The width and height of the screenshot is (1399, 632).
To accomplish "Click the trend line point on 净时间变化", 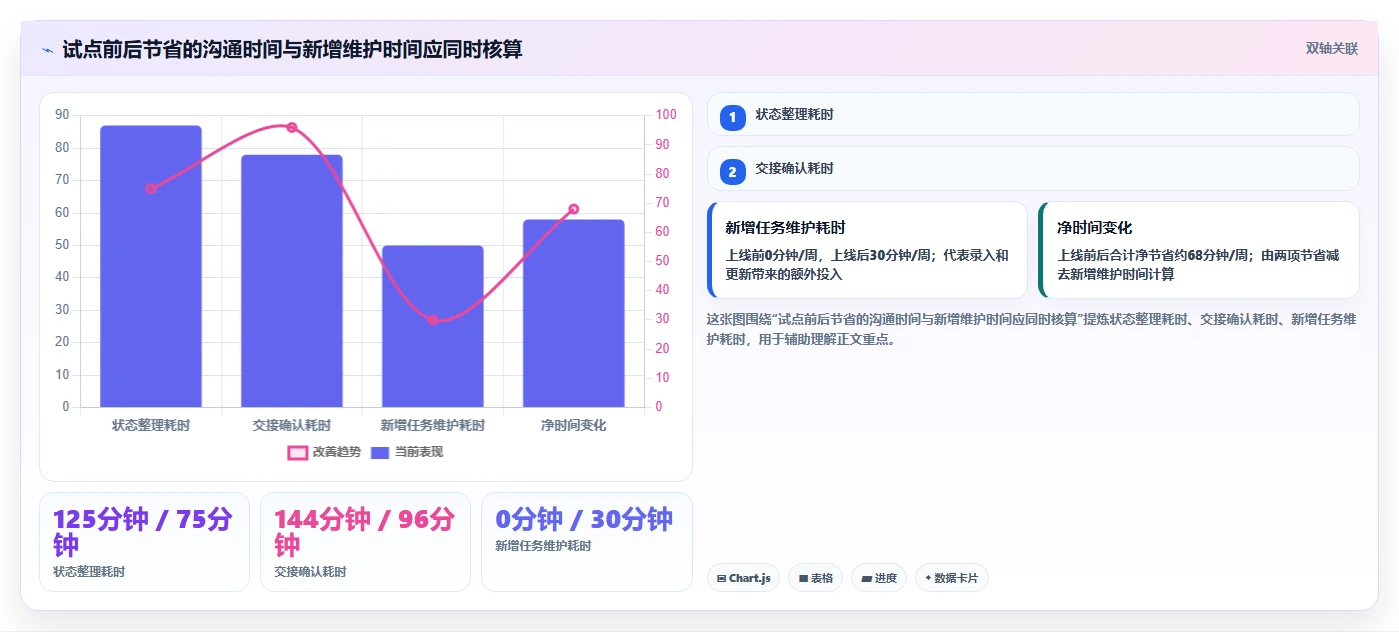I will coord(574,209).
